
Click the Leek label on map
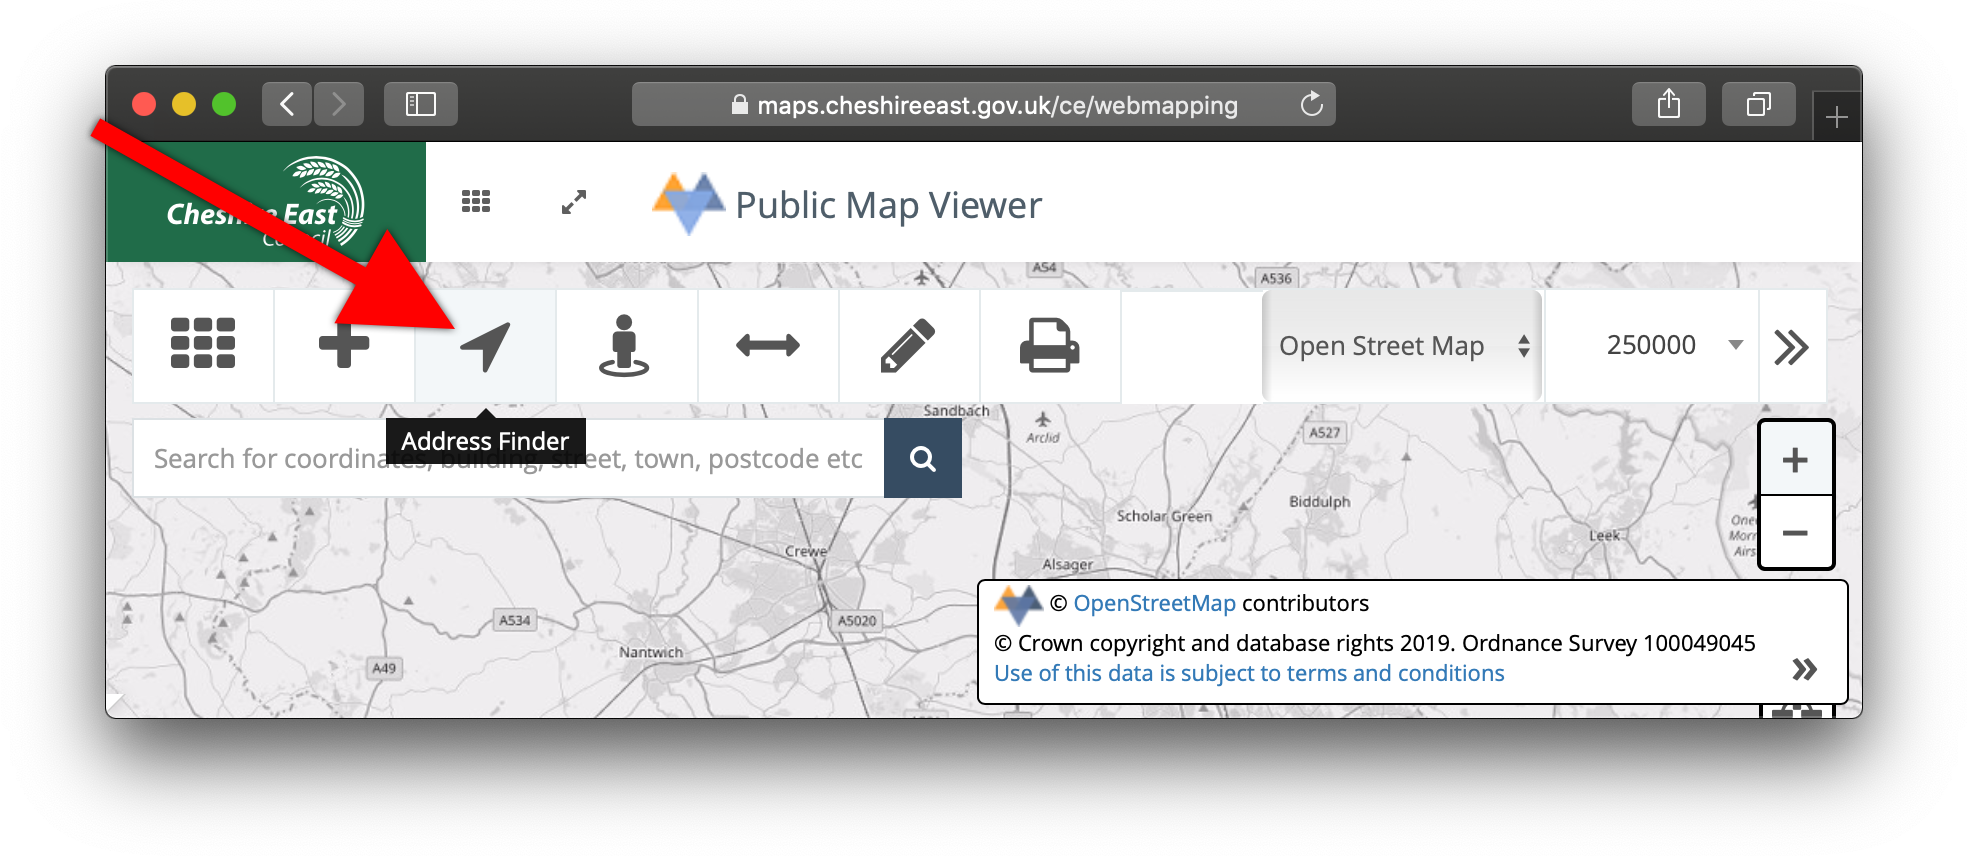1605,536
